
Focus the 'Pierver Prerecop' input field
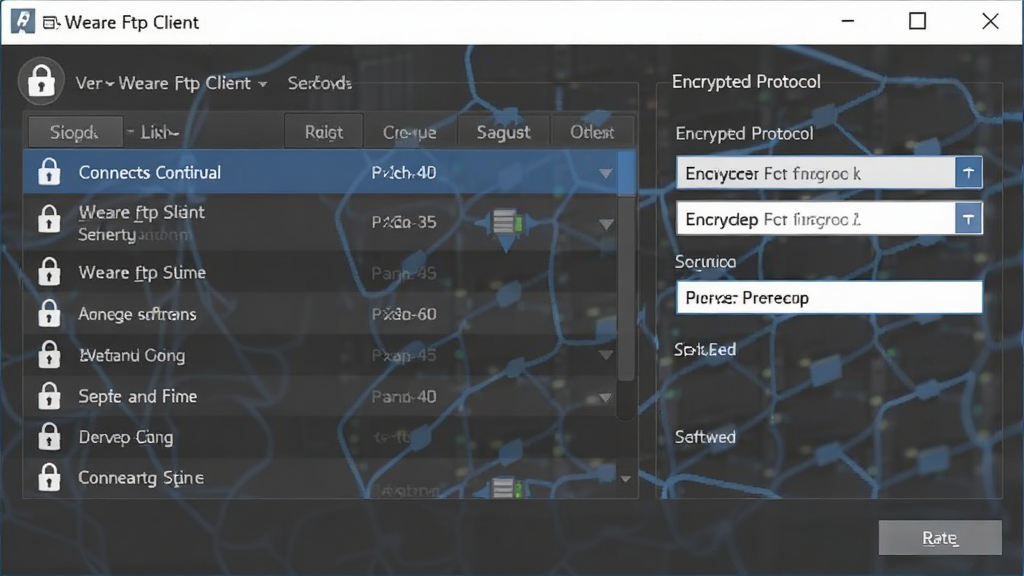[829, 298]
